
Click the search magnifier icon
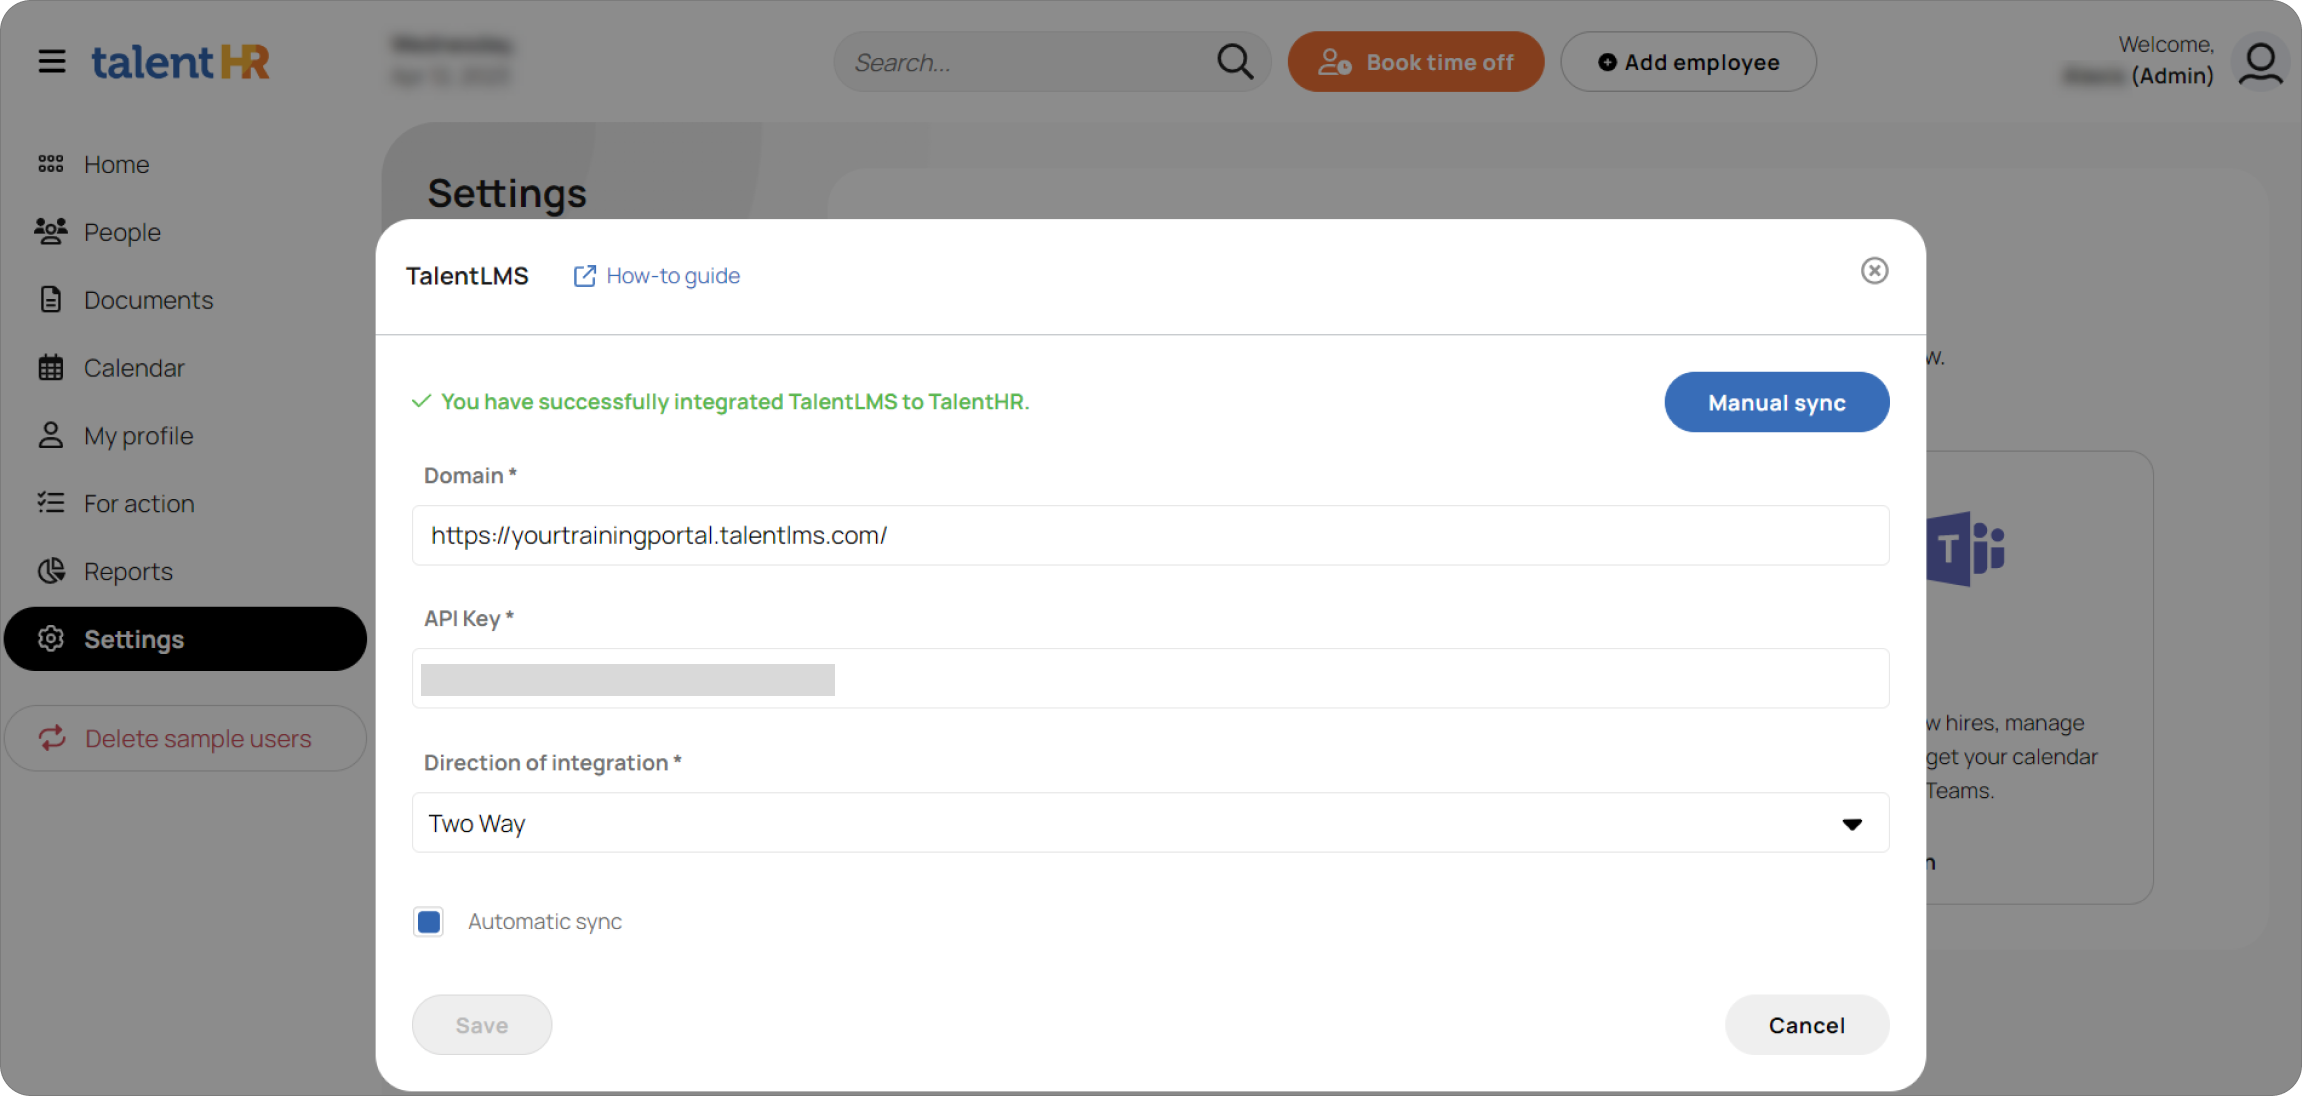click(x=1235, y=61)
